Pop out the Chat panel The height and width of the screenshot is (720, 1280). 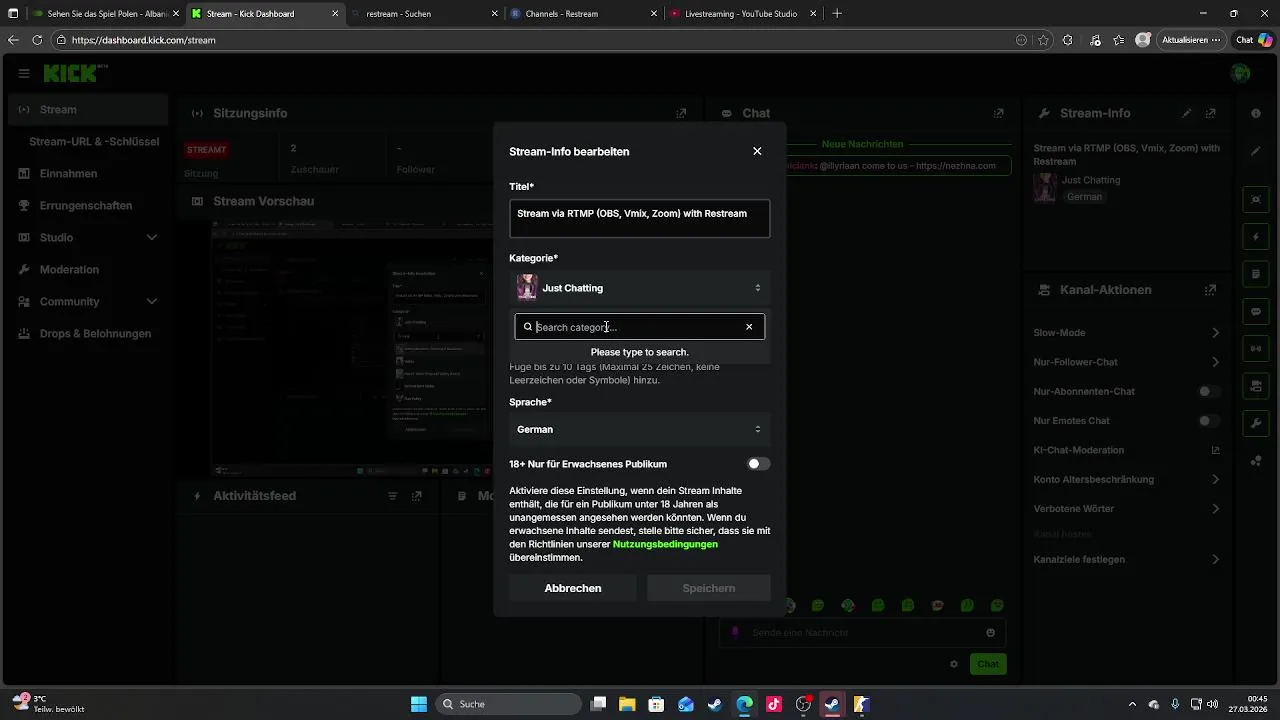(x=998, y=114)
